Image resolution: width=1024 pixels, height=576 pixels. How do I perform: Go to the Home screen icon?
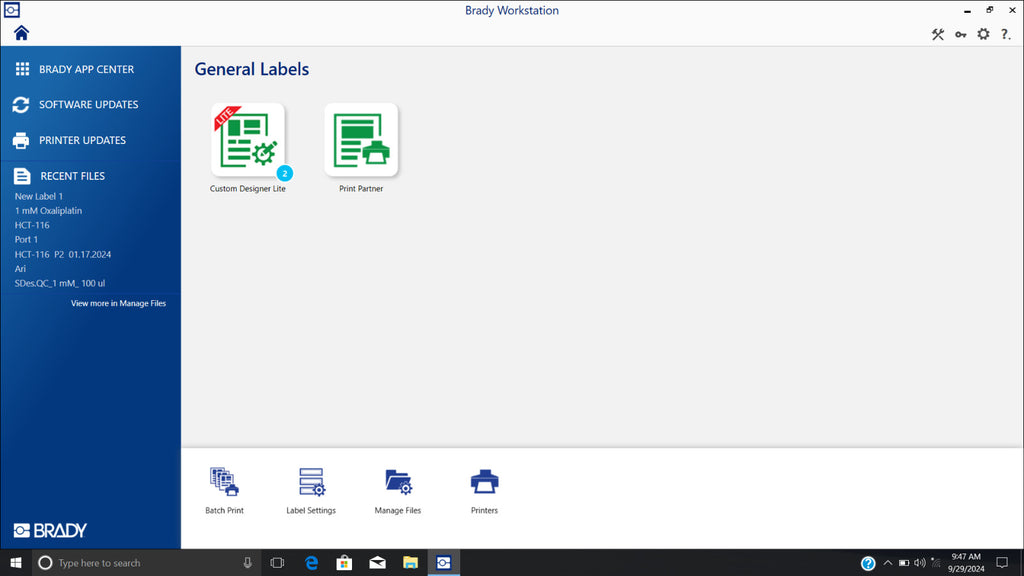click(x=22, y=33)
